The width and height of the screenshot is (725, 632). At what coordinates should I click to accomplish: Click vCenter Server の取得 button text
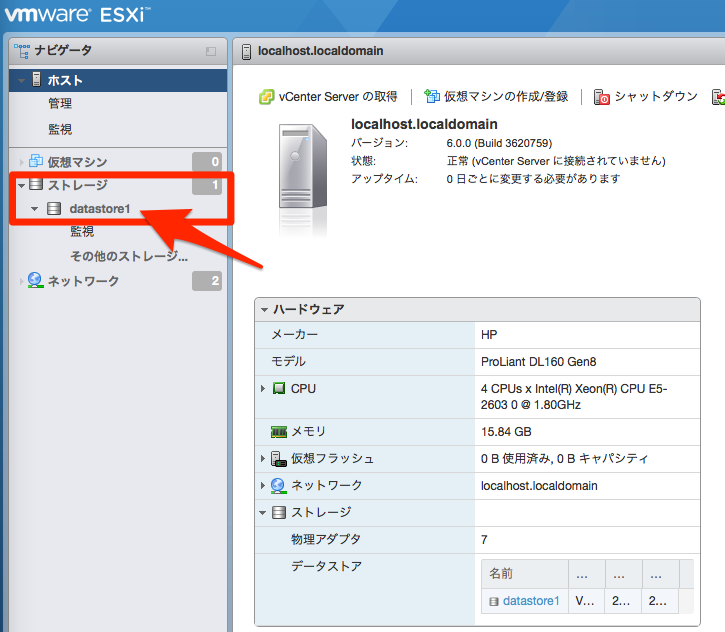tap(338, 97)
